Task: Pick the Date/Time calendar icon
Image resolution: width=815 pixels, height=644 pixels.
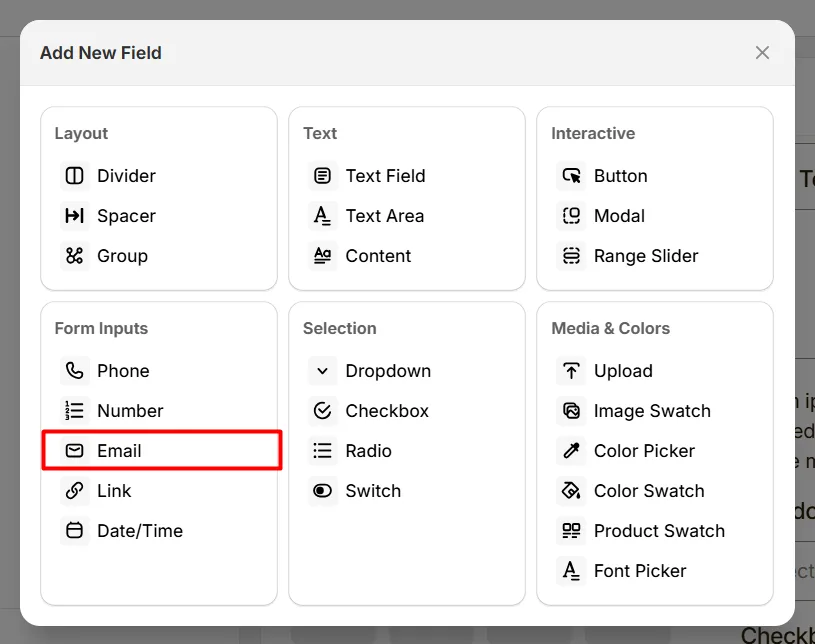Action: [x=74, y=531]
